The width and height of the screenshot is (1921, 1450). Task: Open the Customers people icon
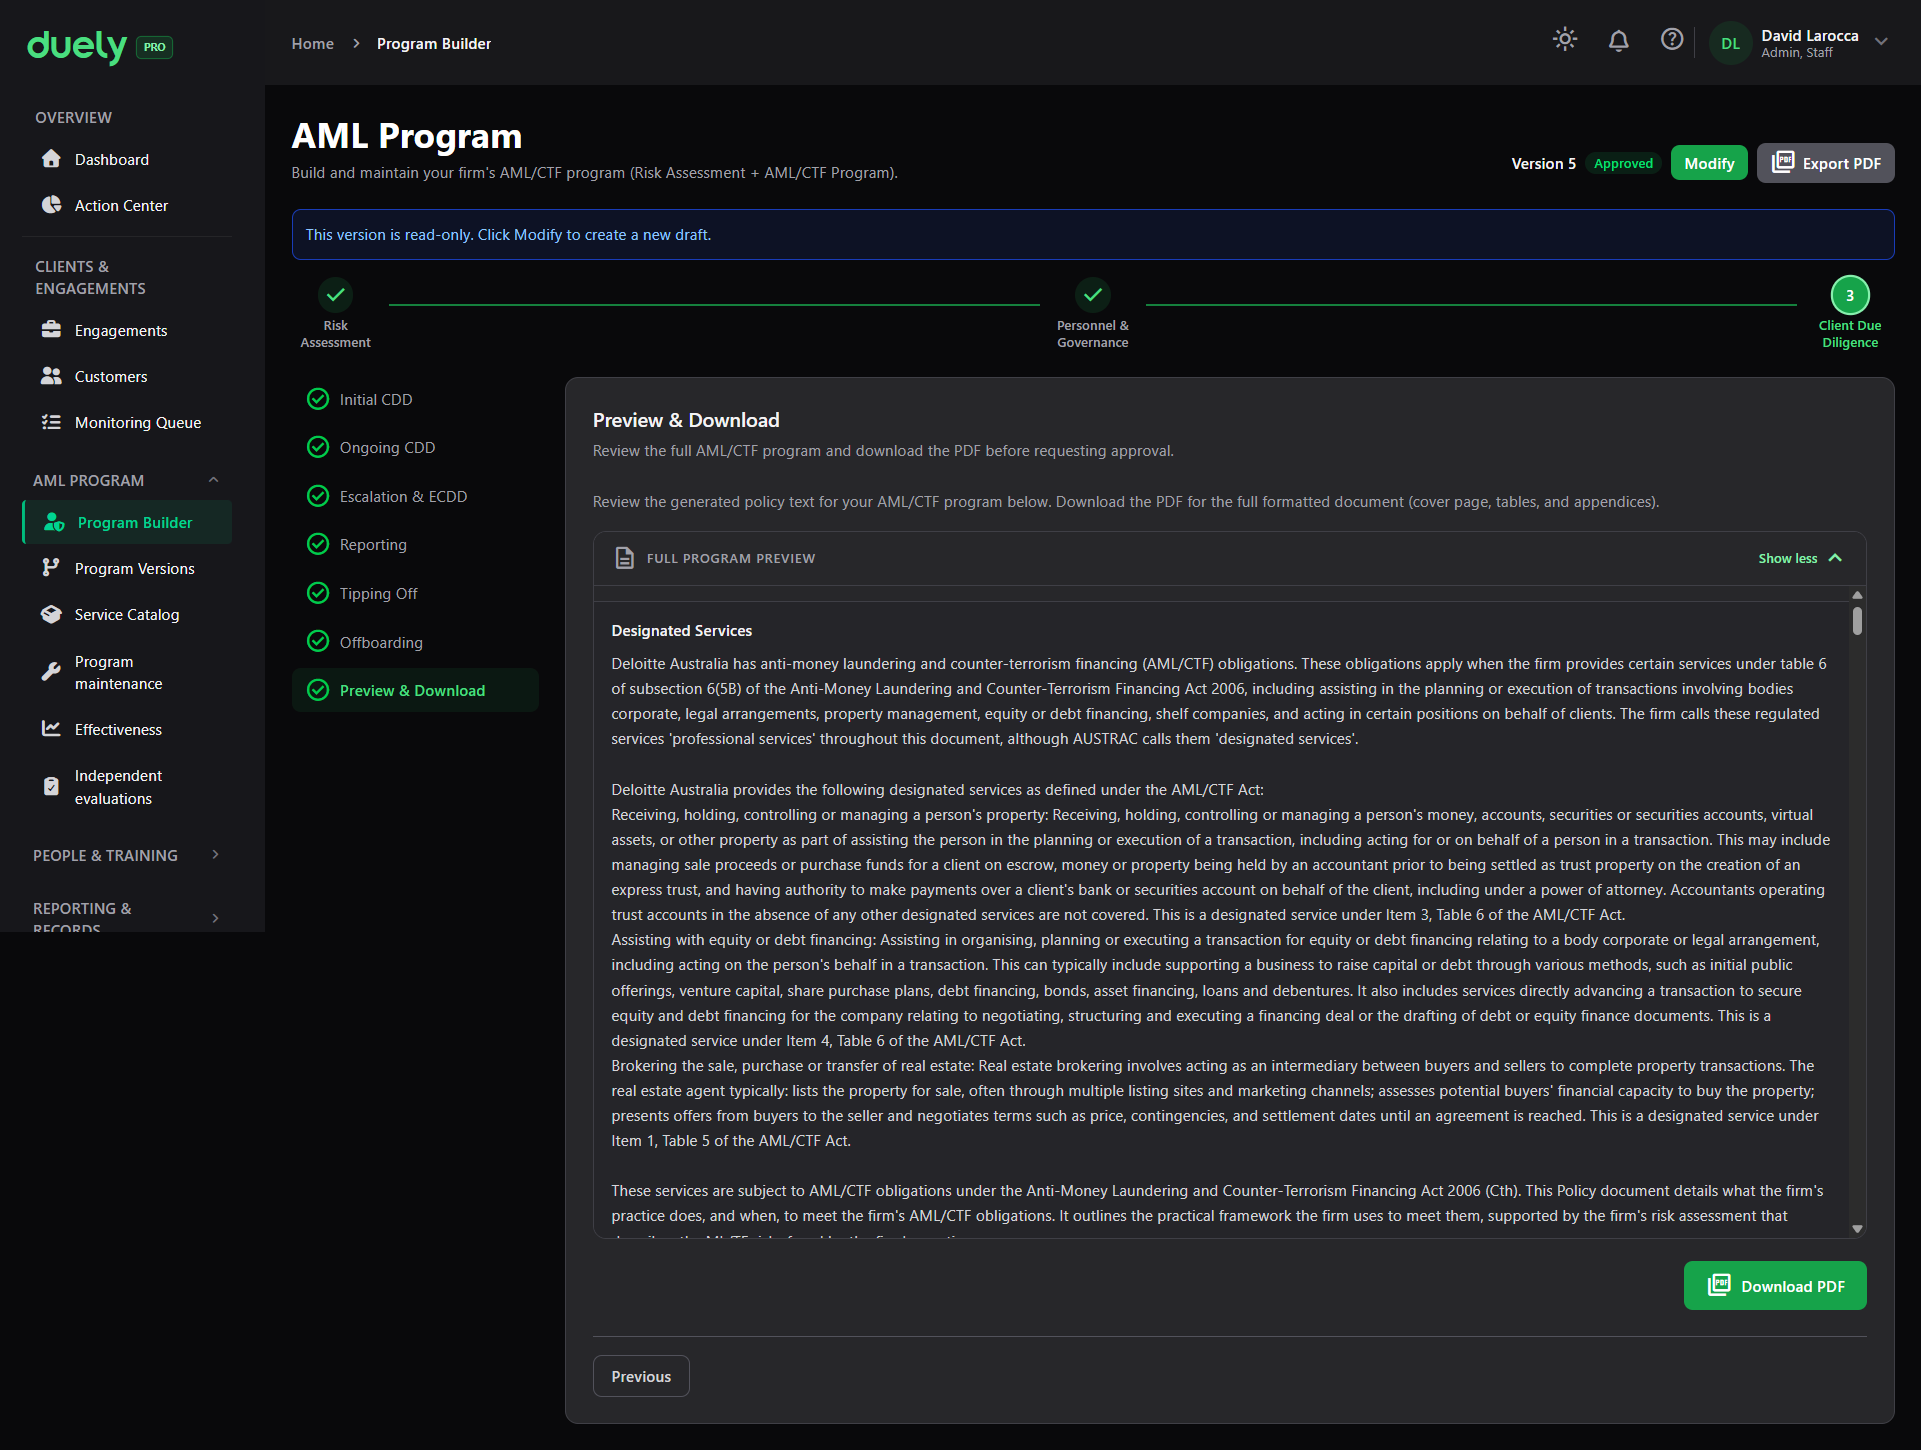click(51, 376)
